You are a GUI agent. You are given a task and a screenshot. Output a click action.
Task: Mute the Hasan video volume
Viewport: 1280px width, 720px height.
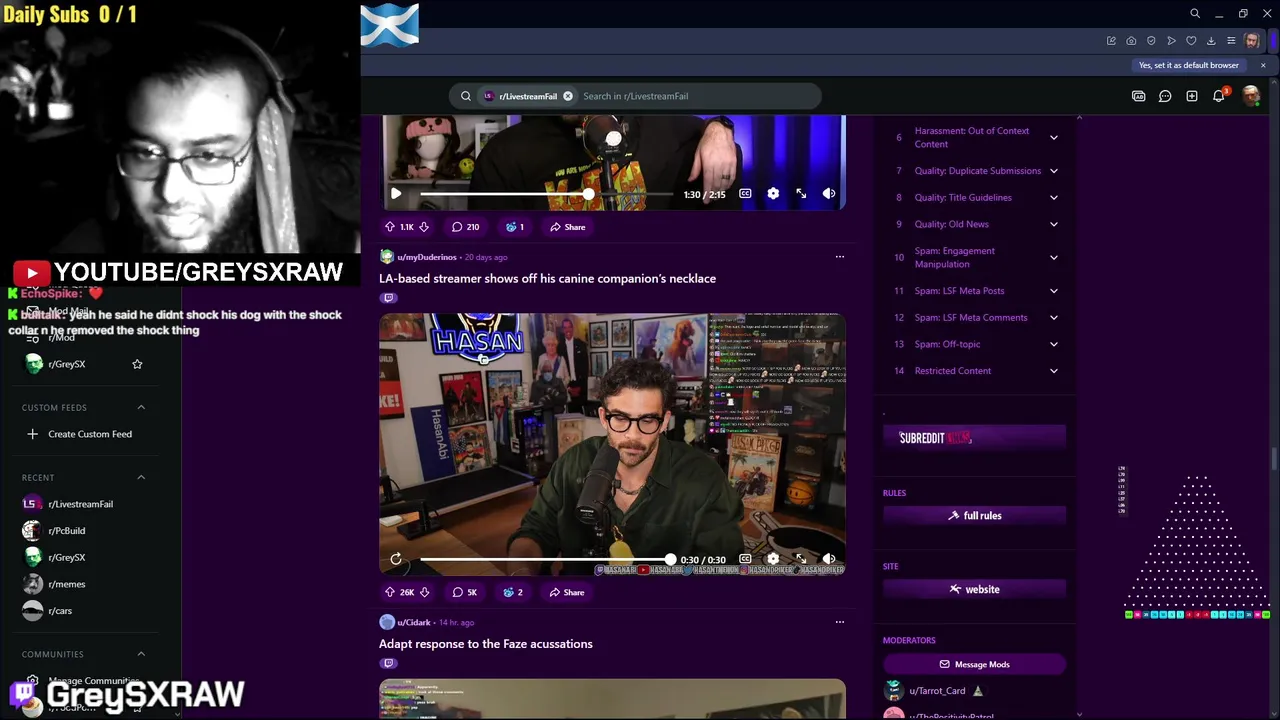click(x=829, y=559)
